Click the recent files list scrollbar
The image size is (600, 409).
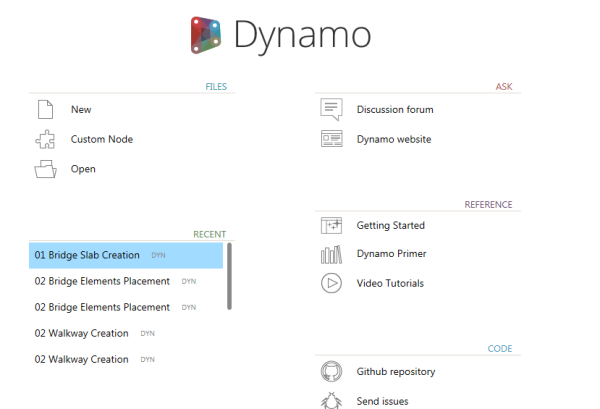click(x=229, y=276)
